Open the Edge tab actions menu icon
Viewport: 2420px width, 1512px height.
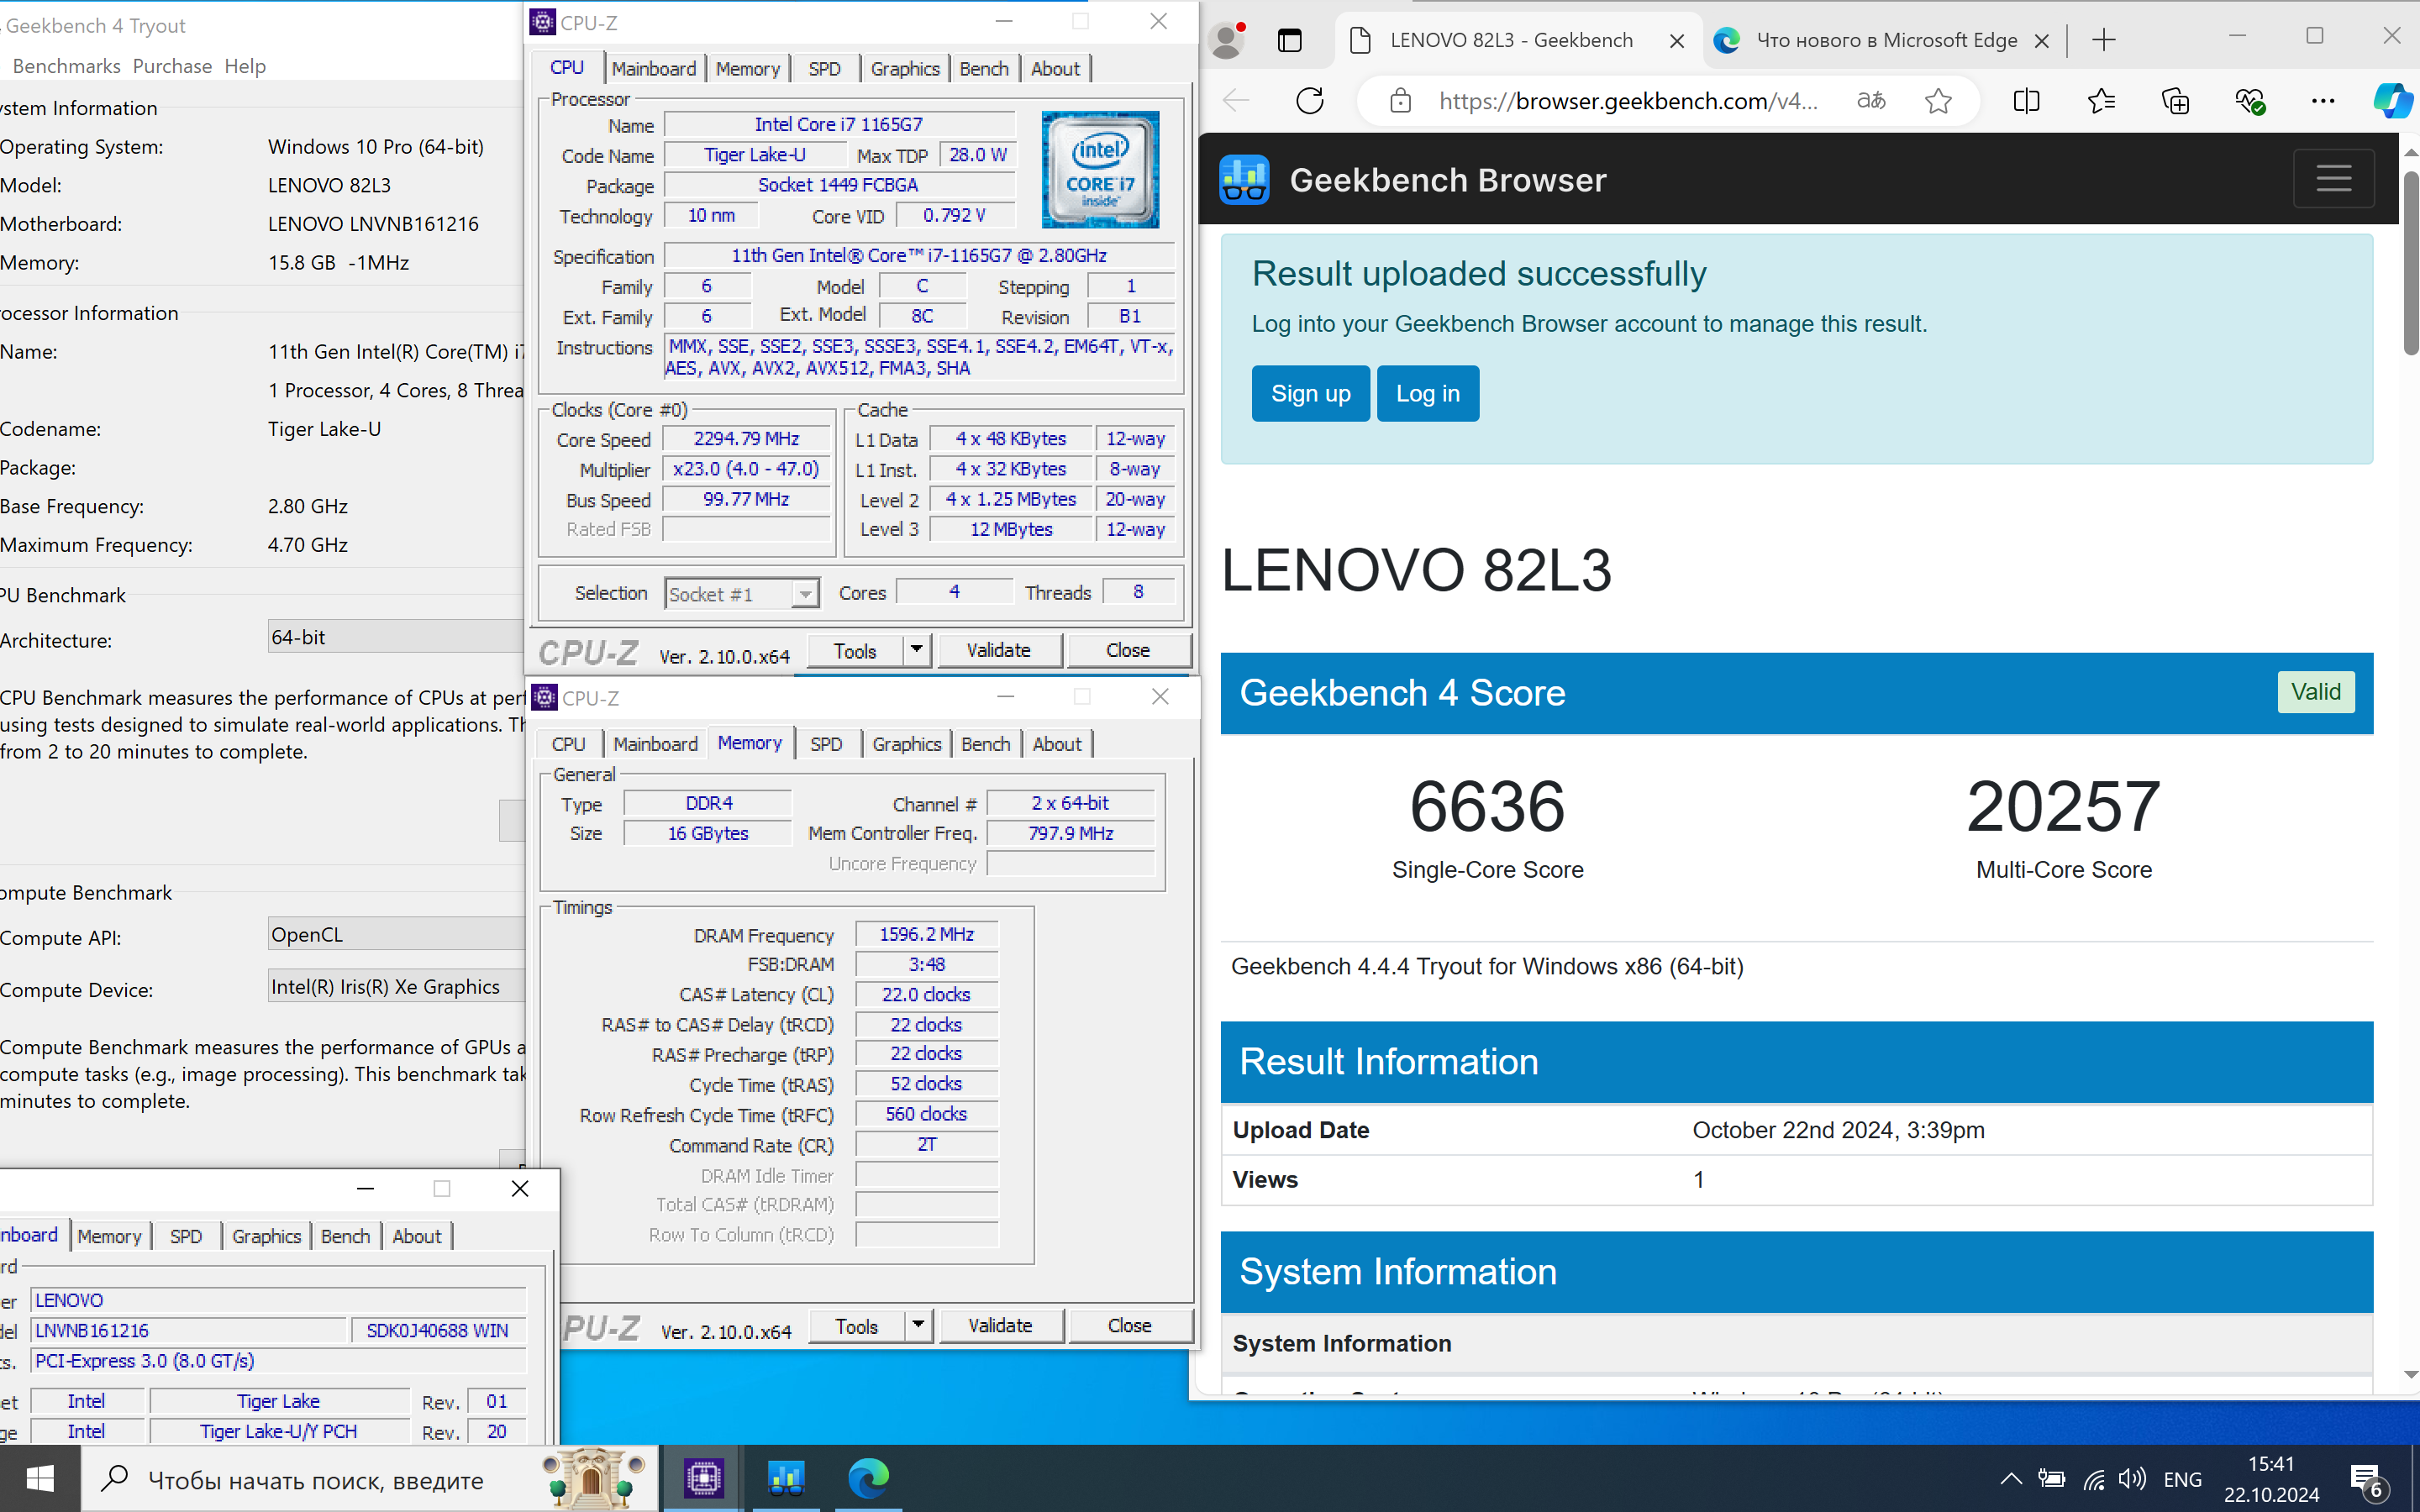(1290, 40)
